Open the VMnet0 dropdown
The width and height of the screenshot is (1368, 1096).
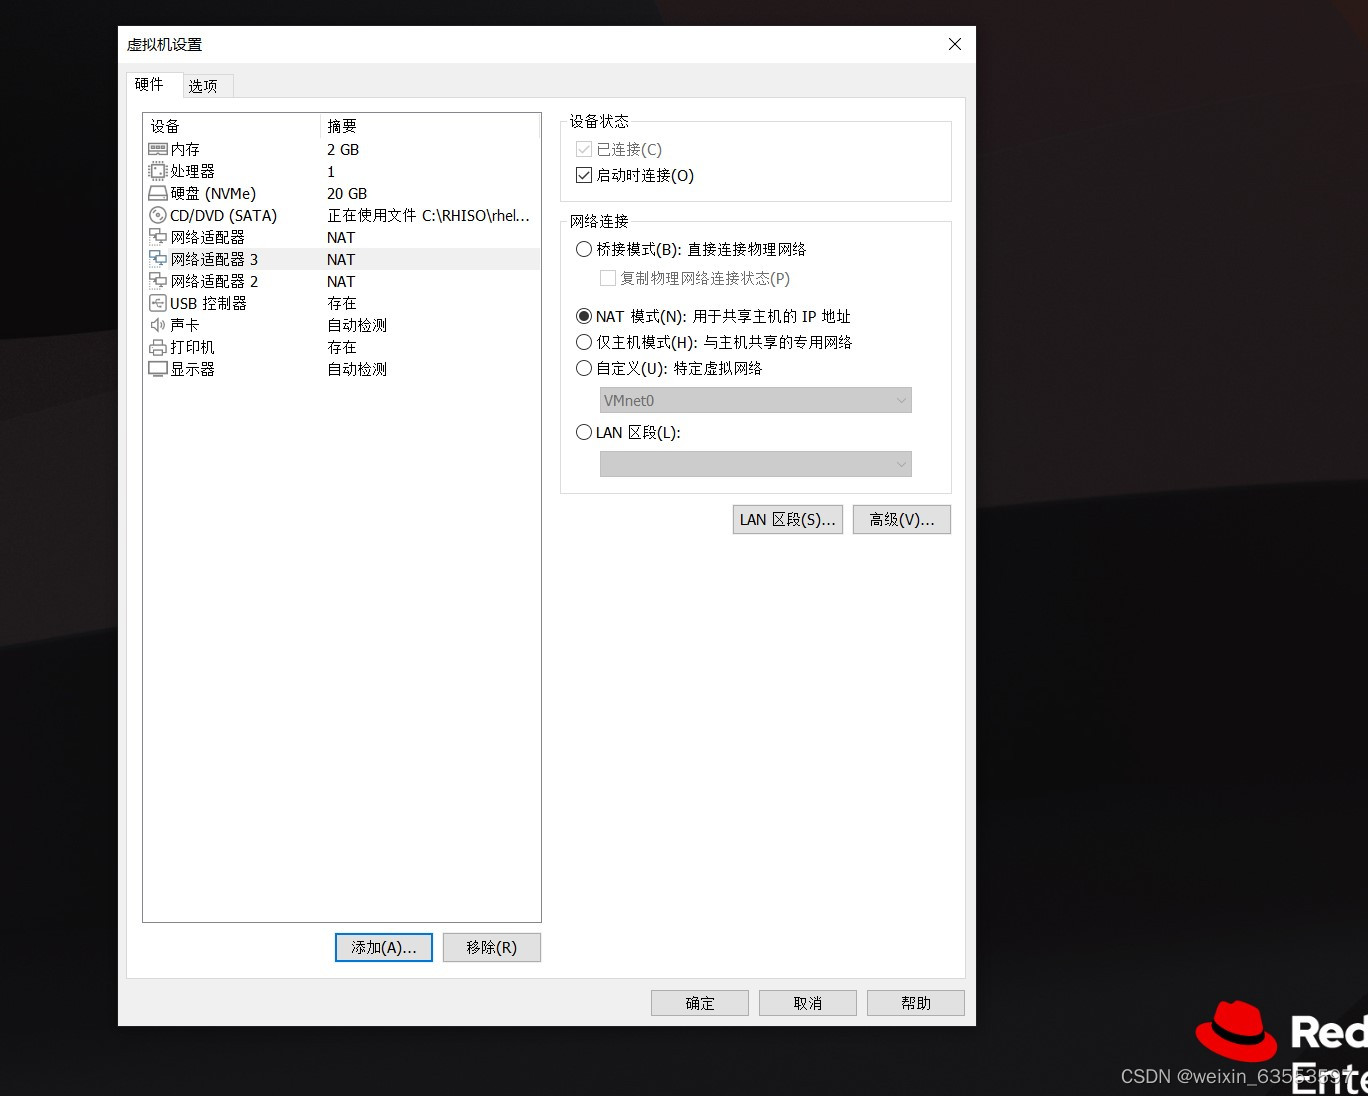pos(756,400)
